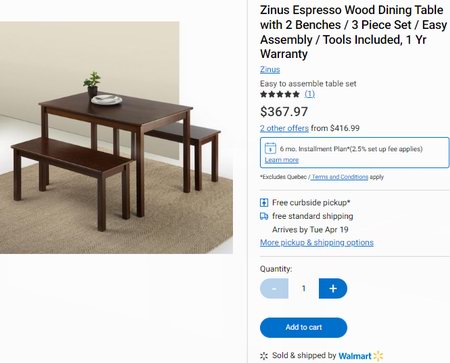Click the Walmart spark logo icon
The width and height of the screenshot is (450, 363).
click(x=378, y=356)
